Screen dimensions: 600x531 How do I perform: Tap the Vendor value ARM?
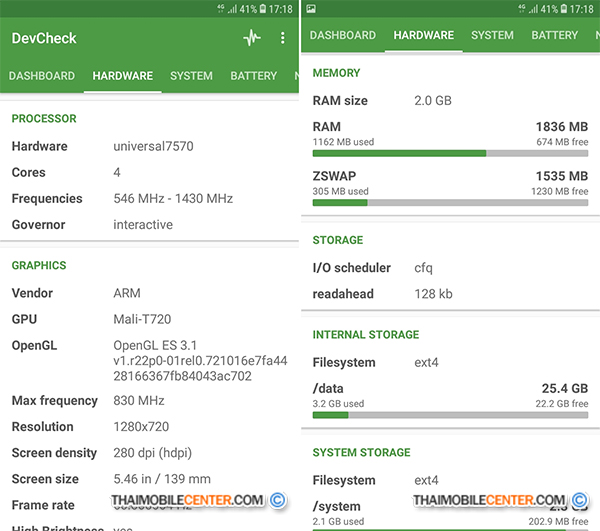point(127,293)
